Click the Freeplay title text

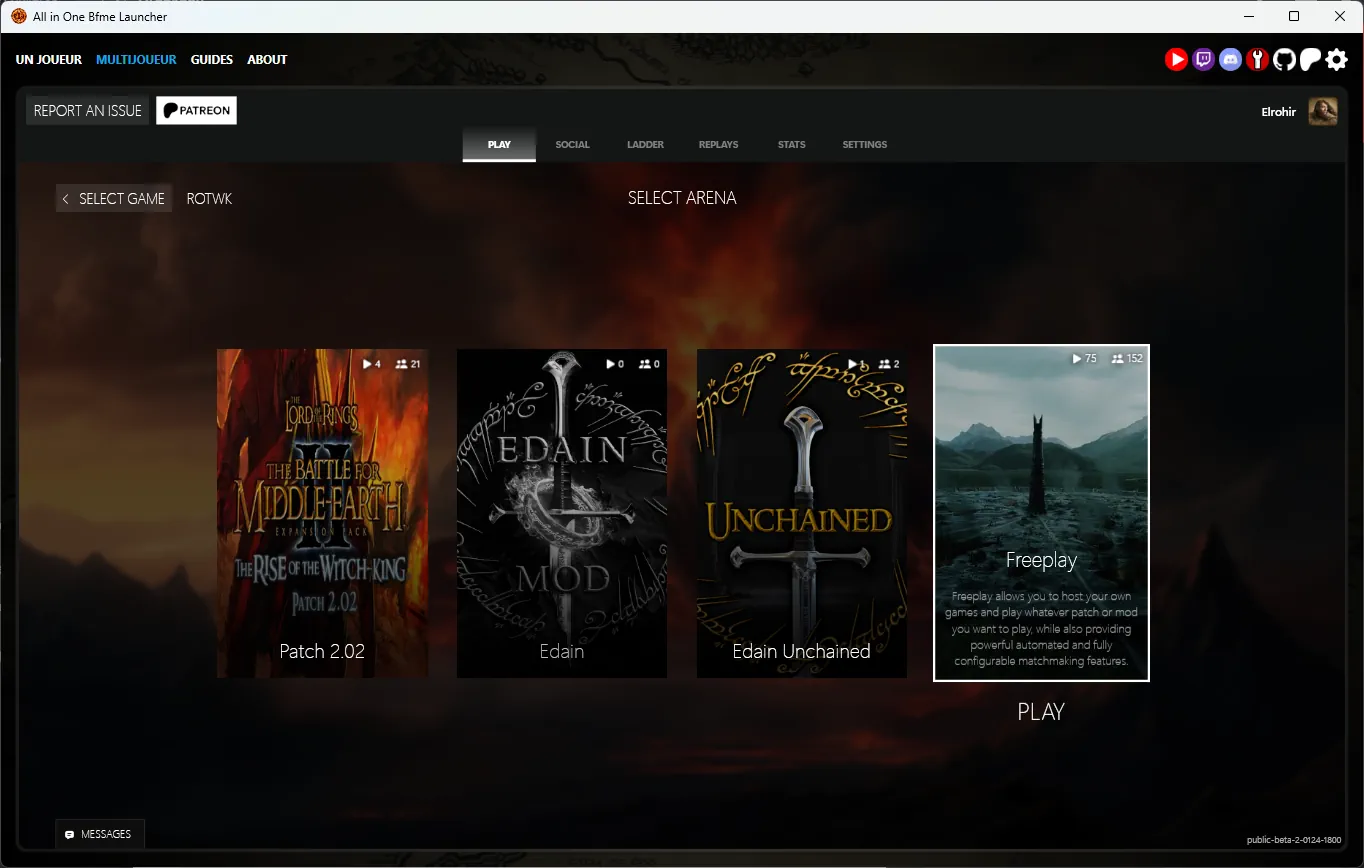[x=1041, y=561]
